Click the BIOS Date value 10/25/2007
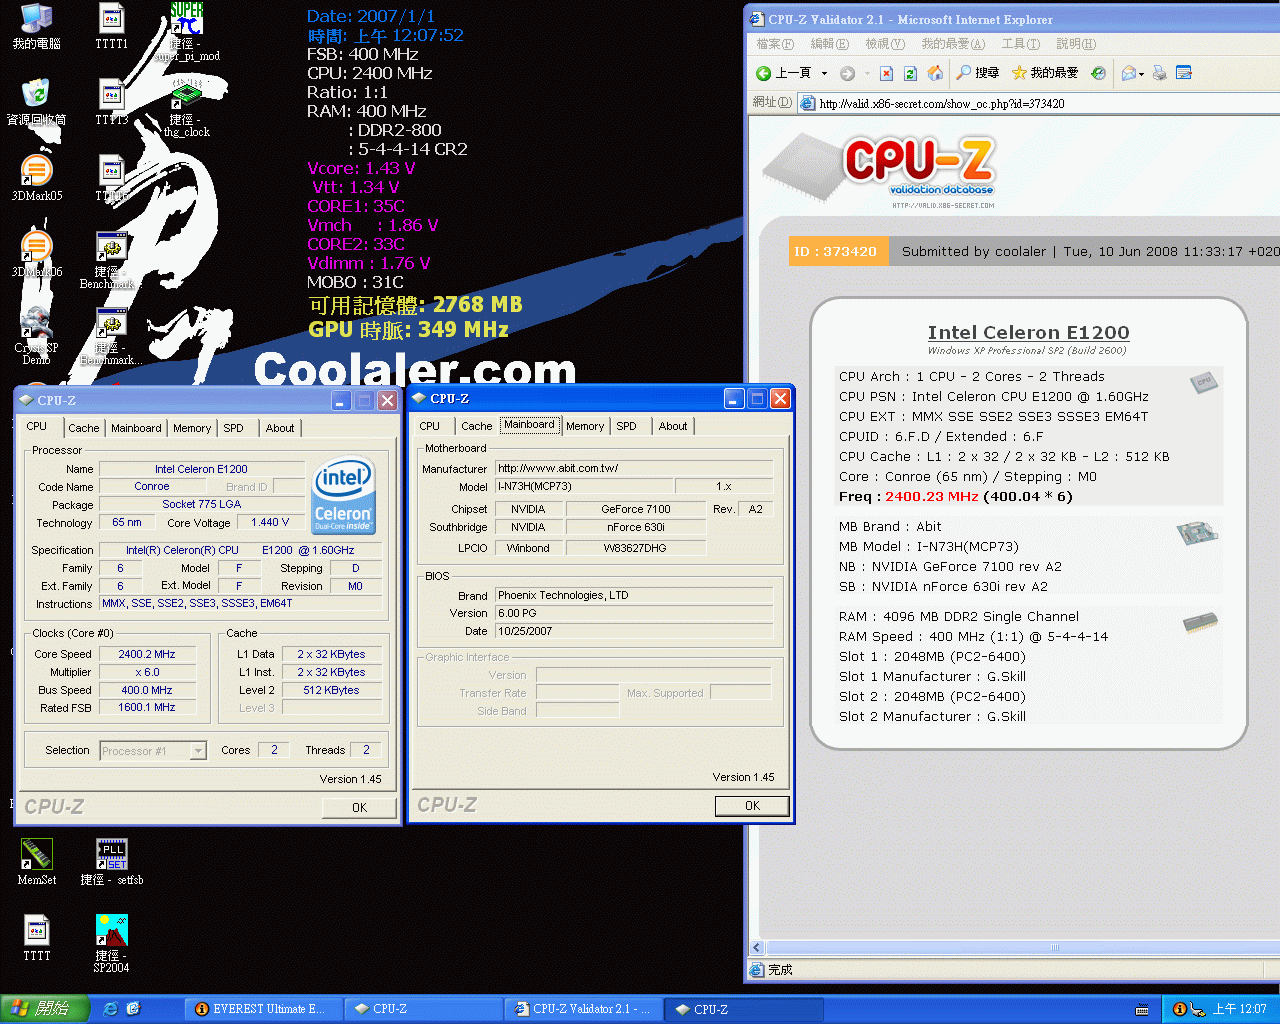The height and width of the screenshot is (1024, 1280). pos(634,631)
